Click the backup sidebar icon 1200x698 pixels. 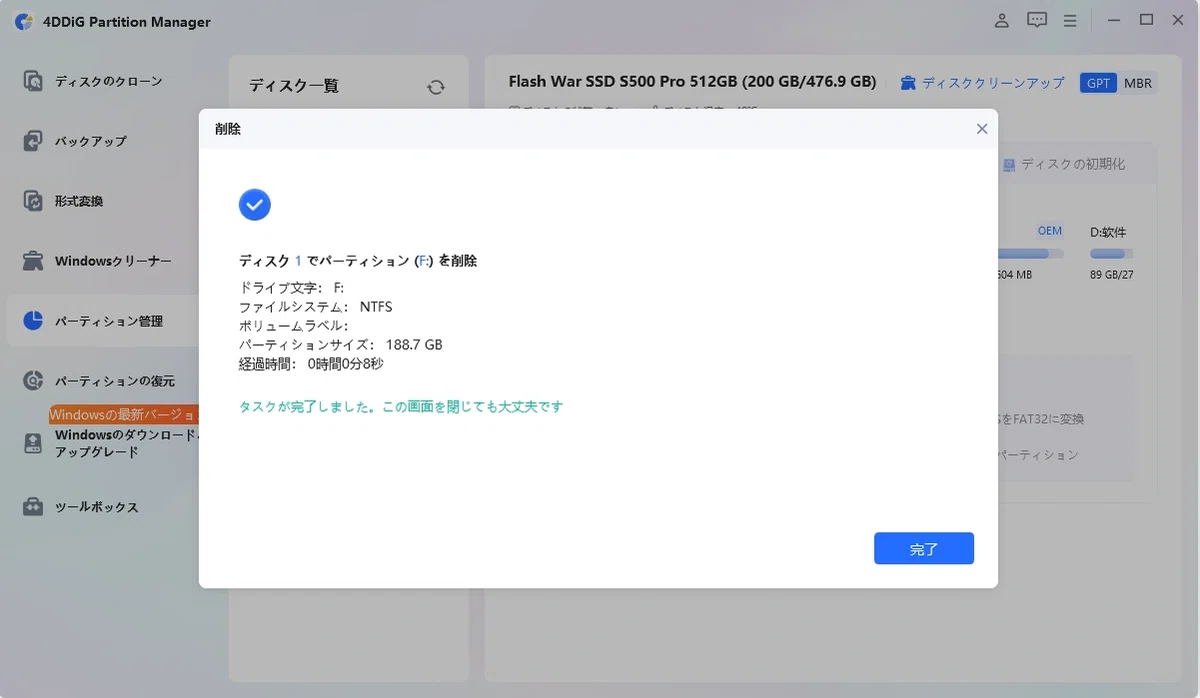tap(33, 141)
